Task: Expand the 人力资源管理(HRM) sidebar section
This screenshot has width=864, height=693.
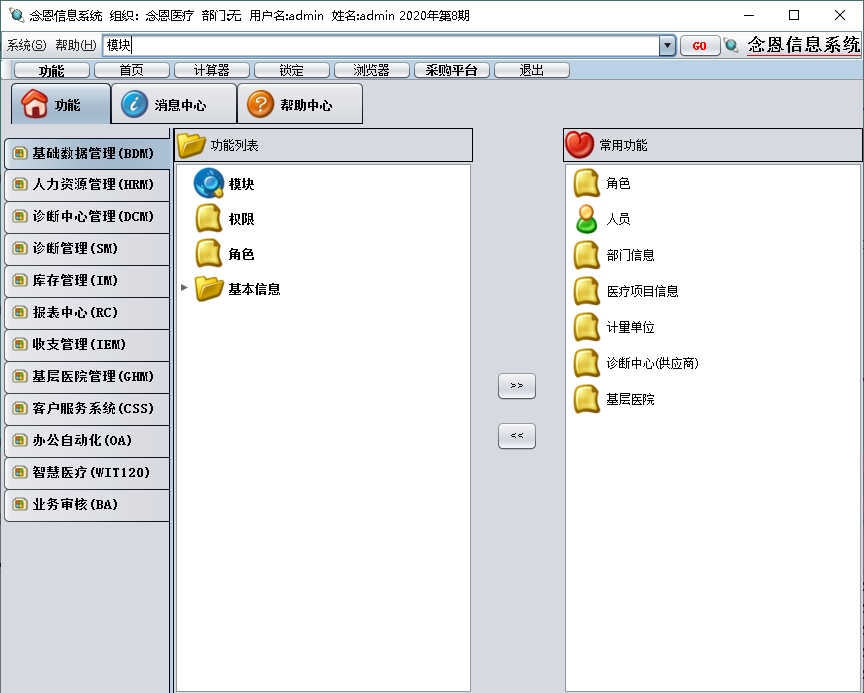Action: coord(87,184)
